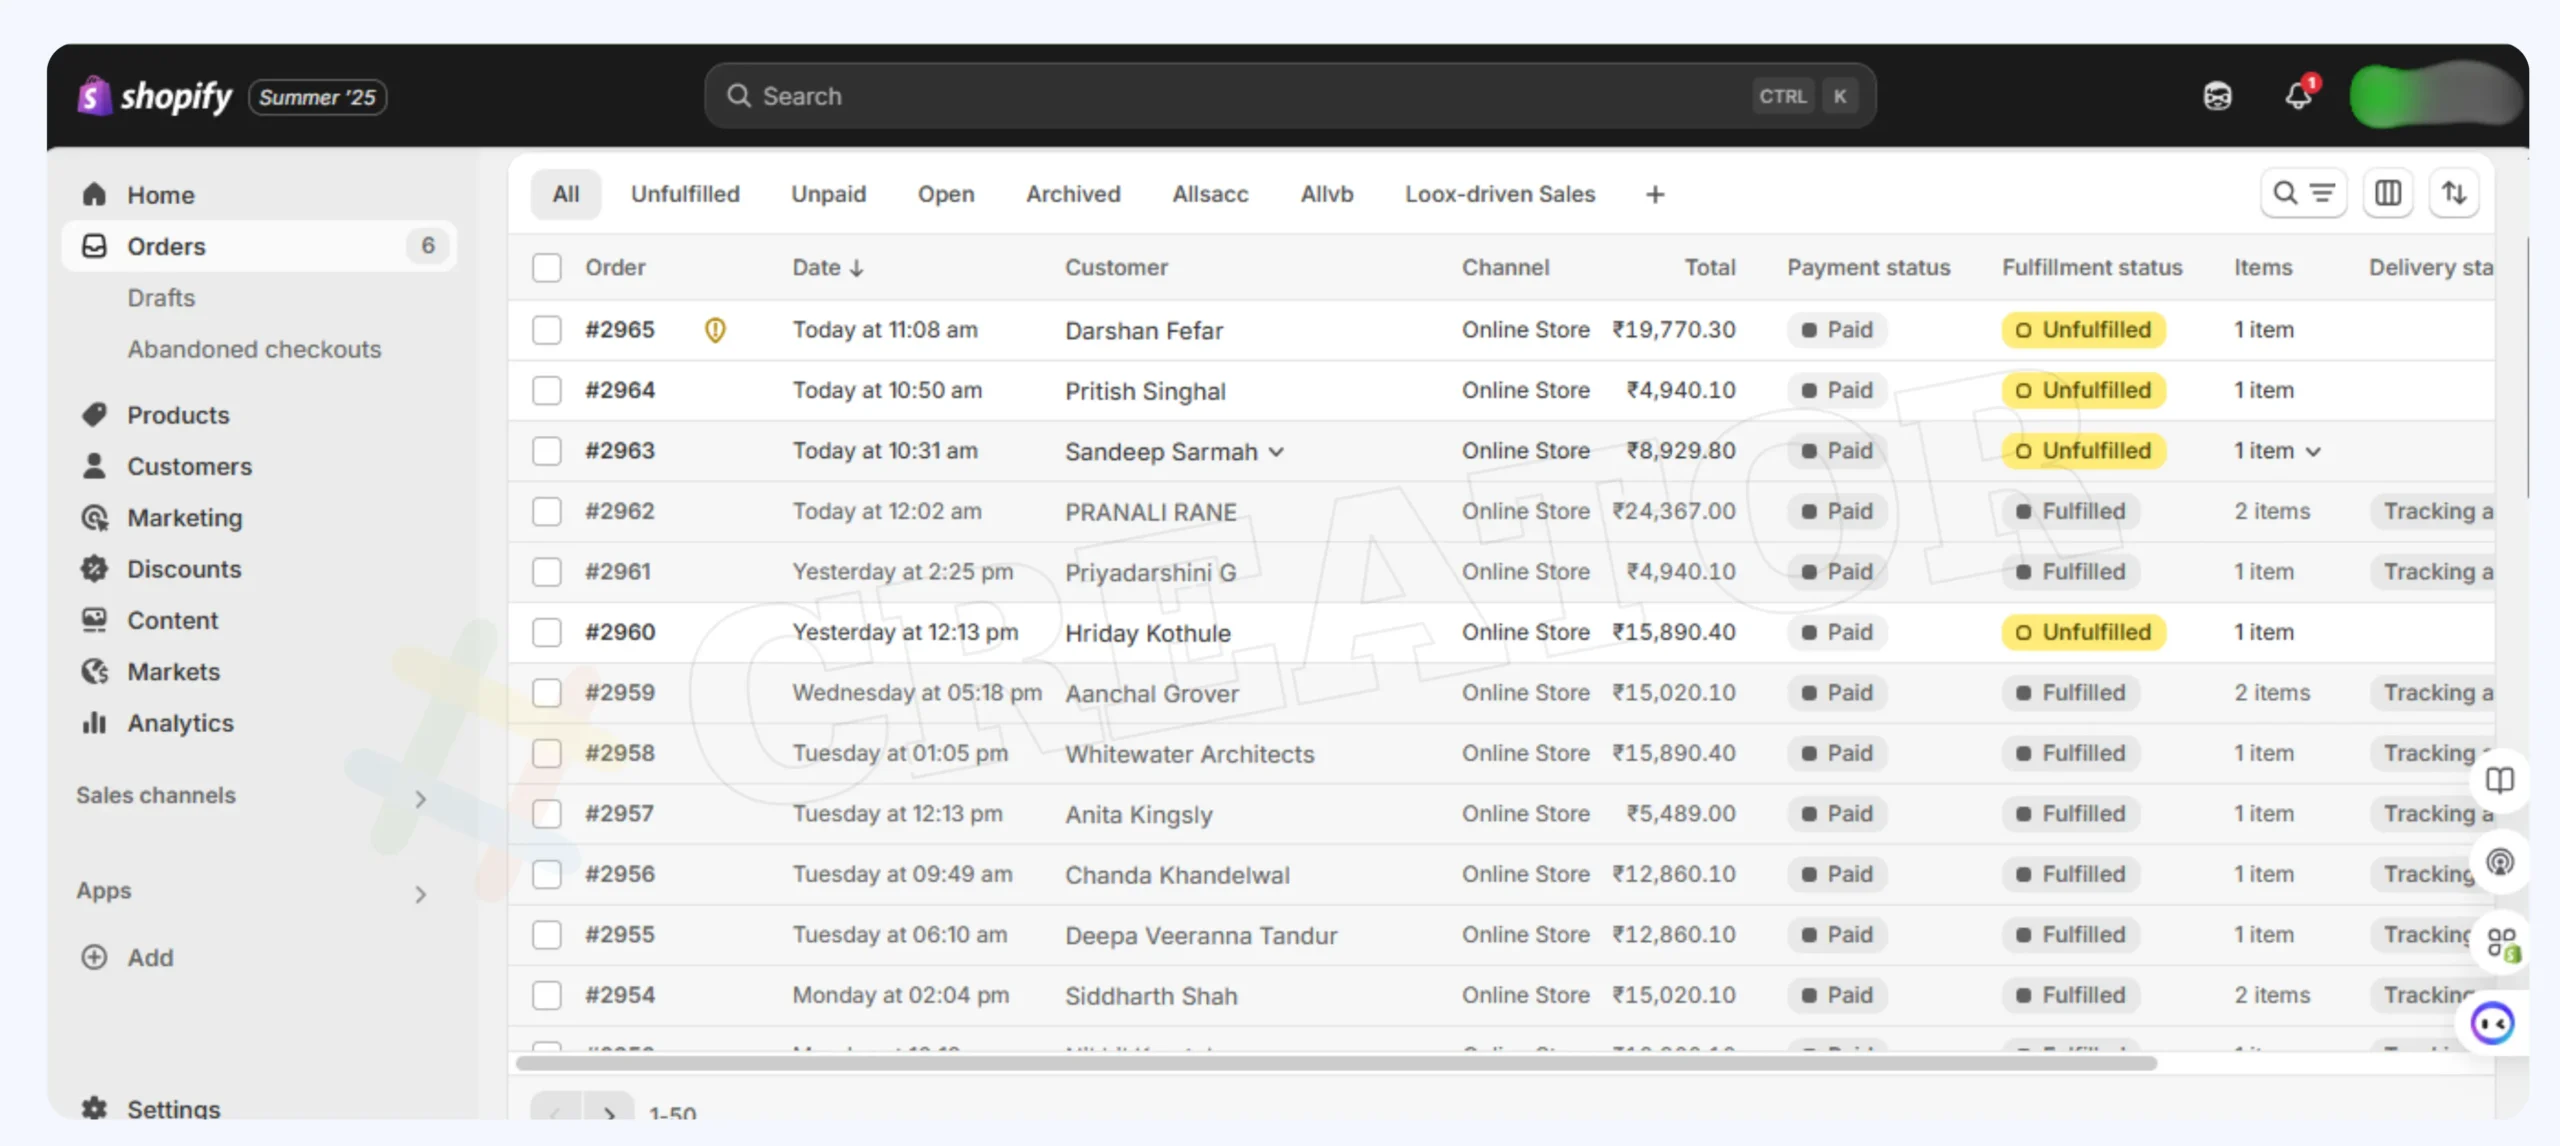2560x1146 pixels.
Task: Go to next page of orders
Action: [609, 1111]
